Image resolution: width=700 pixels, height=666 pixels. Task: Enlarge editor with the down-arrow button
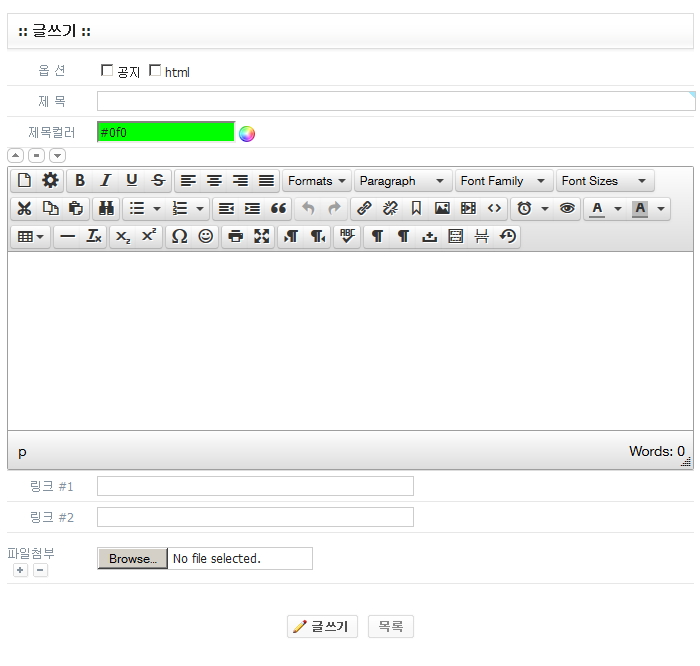[x=57, y=155]
